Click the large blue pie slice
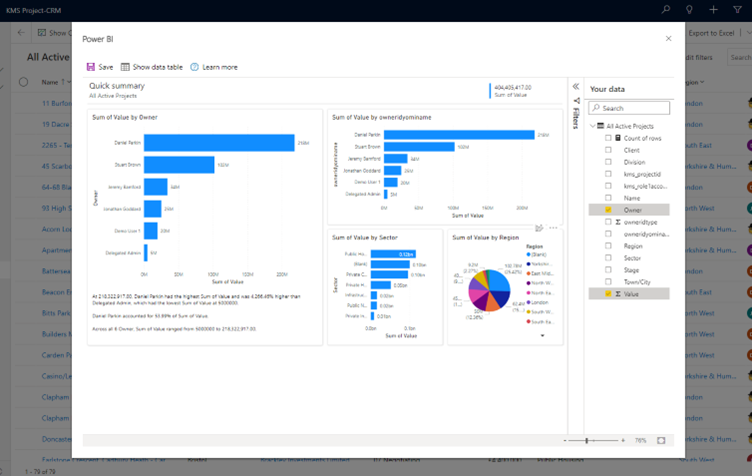 click(x=499, y=280)
